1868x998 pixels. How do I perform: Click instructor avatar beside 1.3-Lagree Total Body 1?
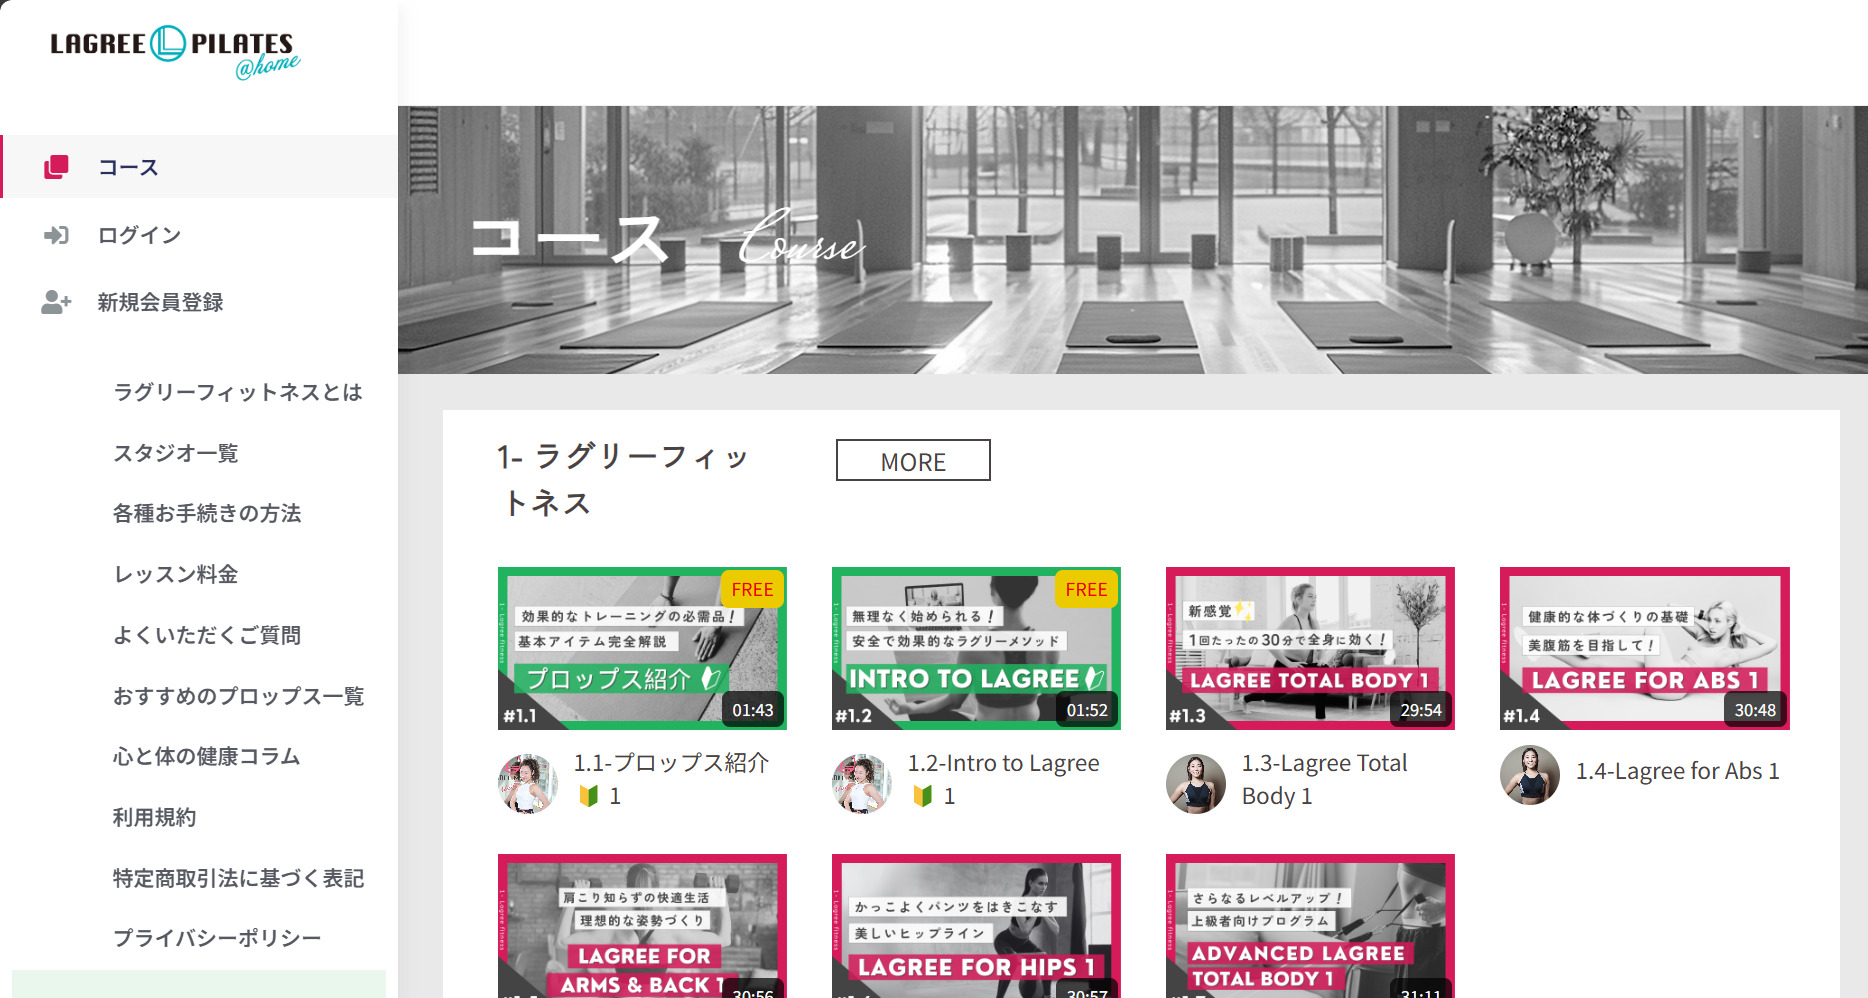1196,783
